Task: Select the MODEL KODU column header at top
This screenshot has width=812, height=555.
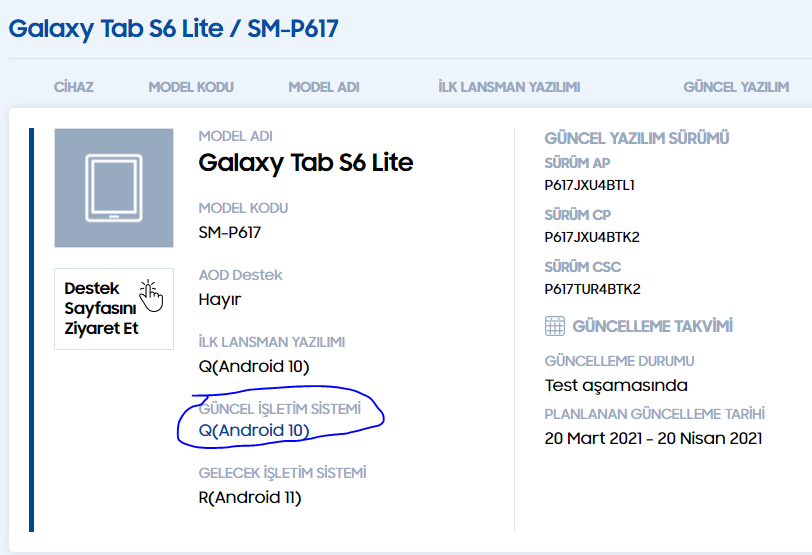Action: [191, 87]
